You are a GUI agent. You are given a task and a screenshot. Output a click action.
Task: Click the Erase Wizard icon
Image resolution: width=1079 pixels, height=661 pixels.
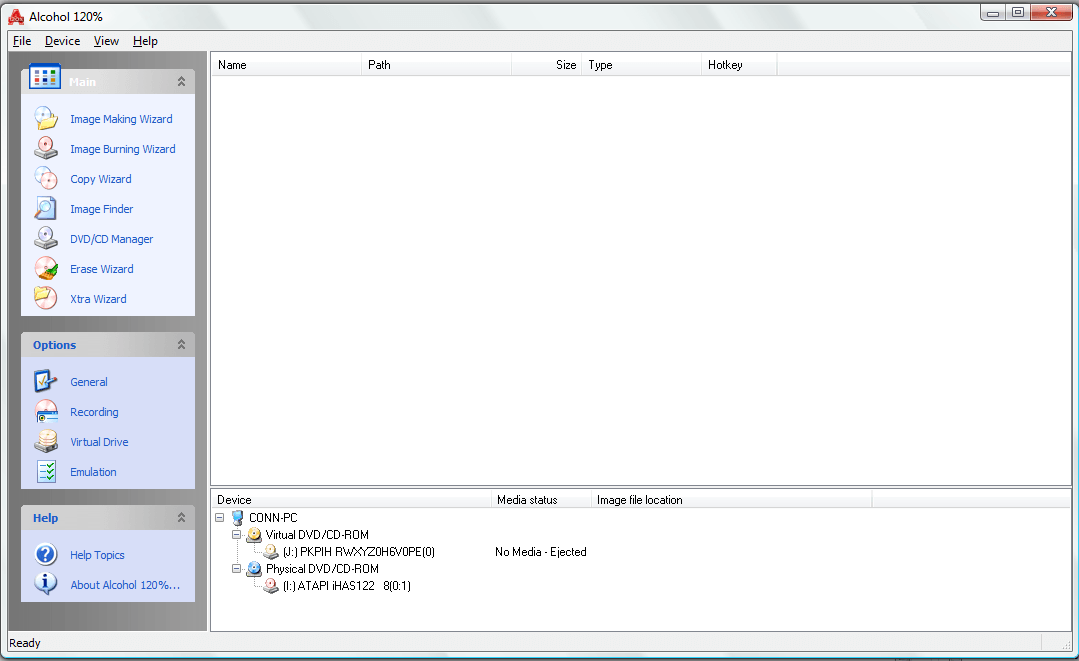[46, 269]
